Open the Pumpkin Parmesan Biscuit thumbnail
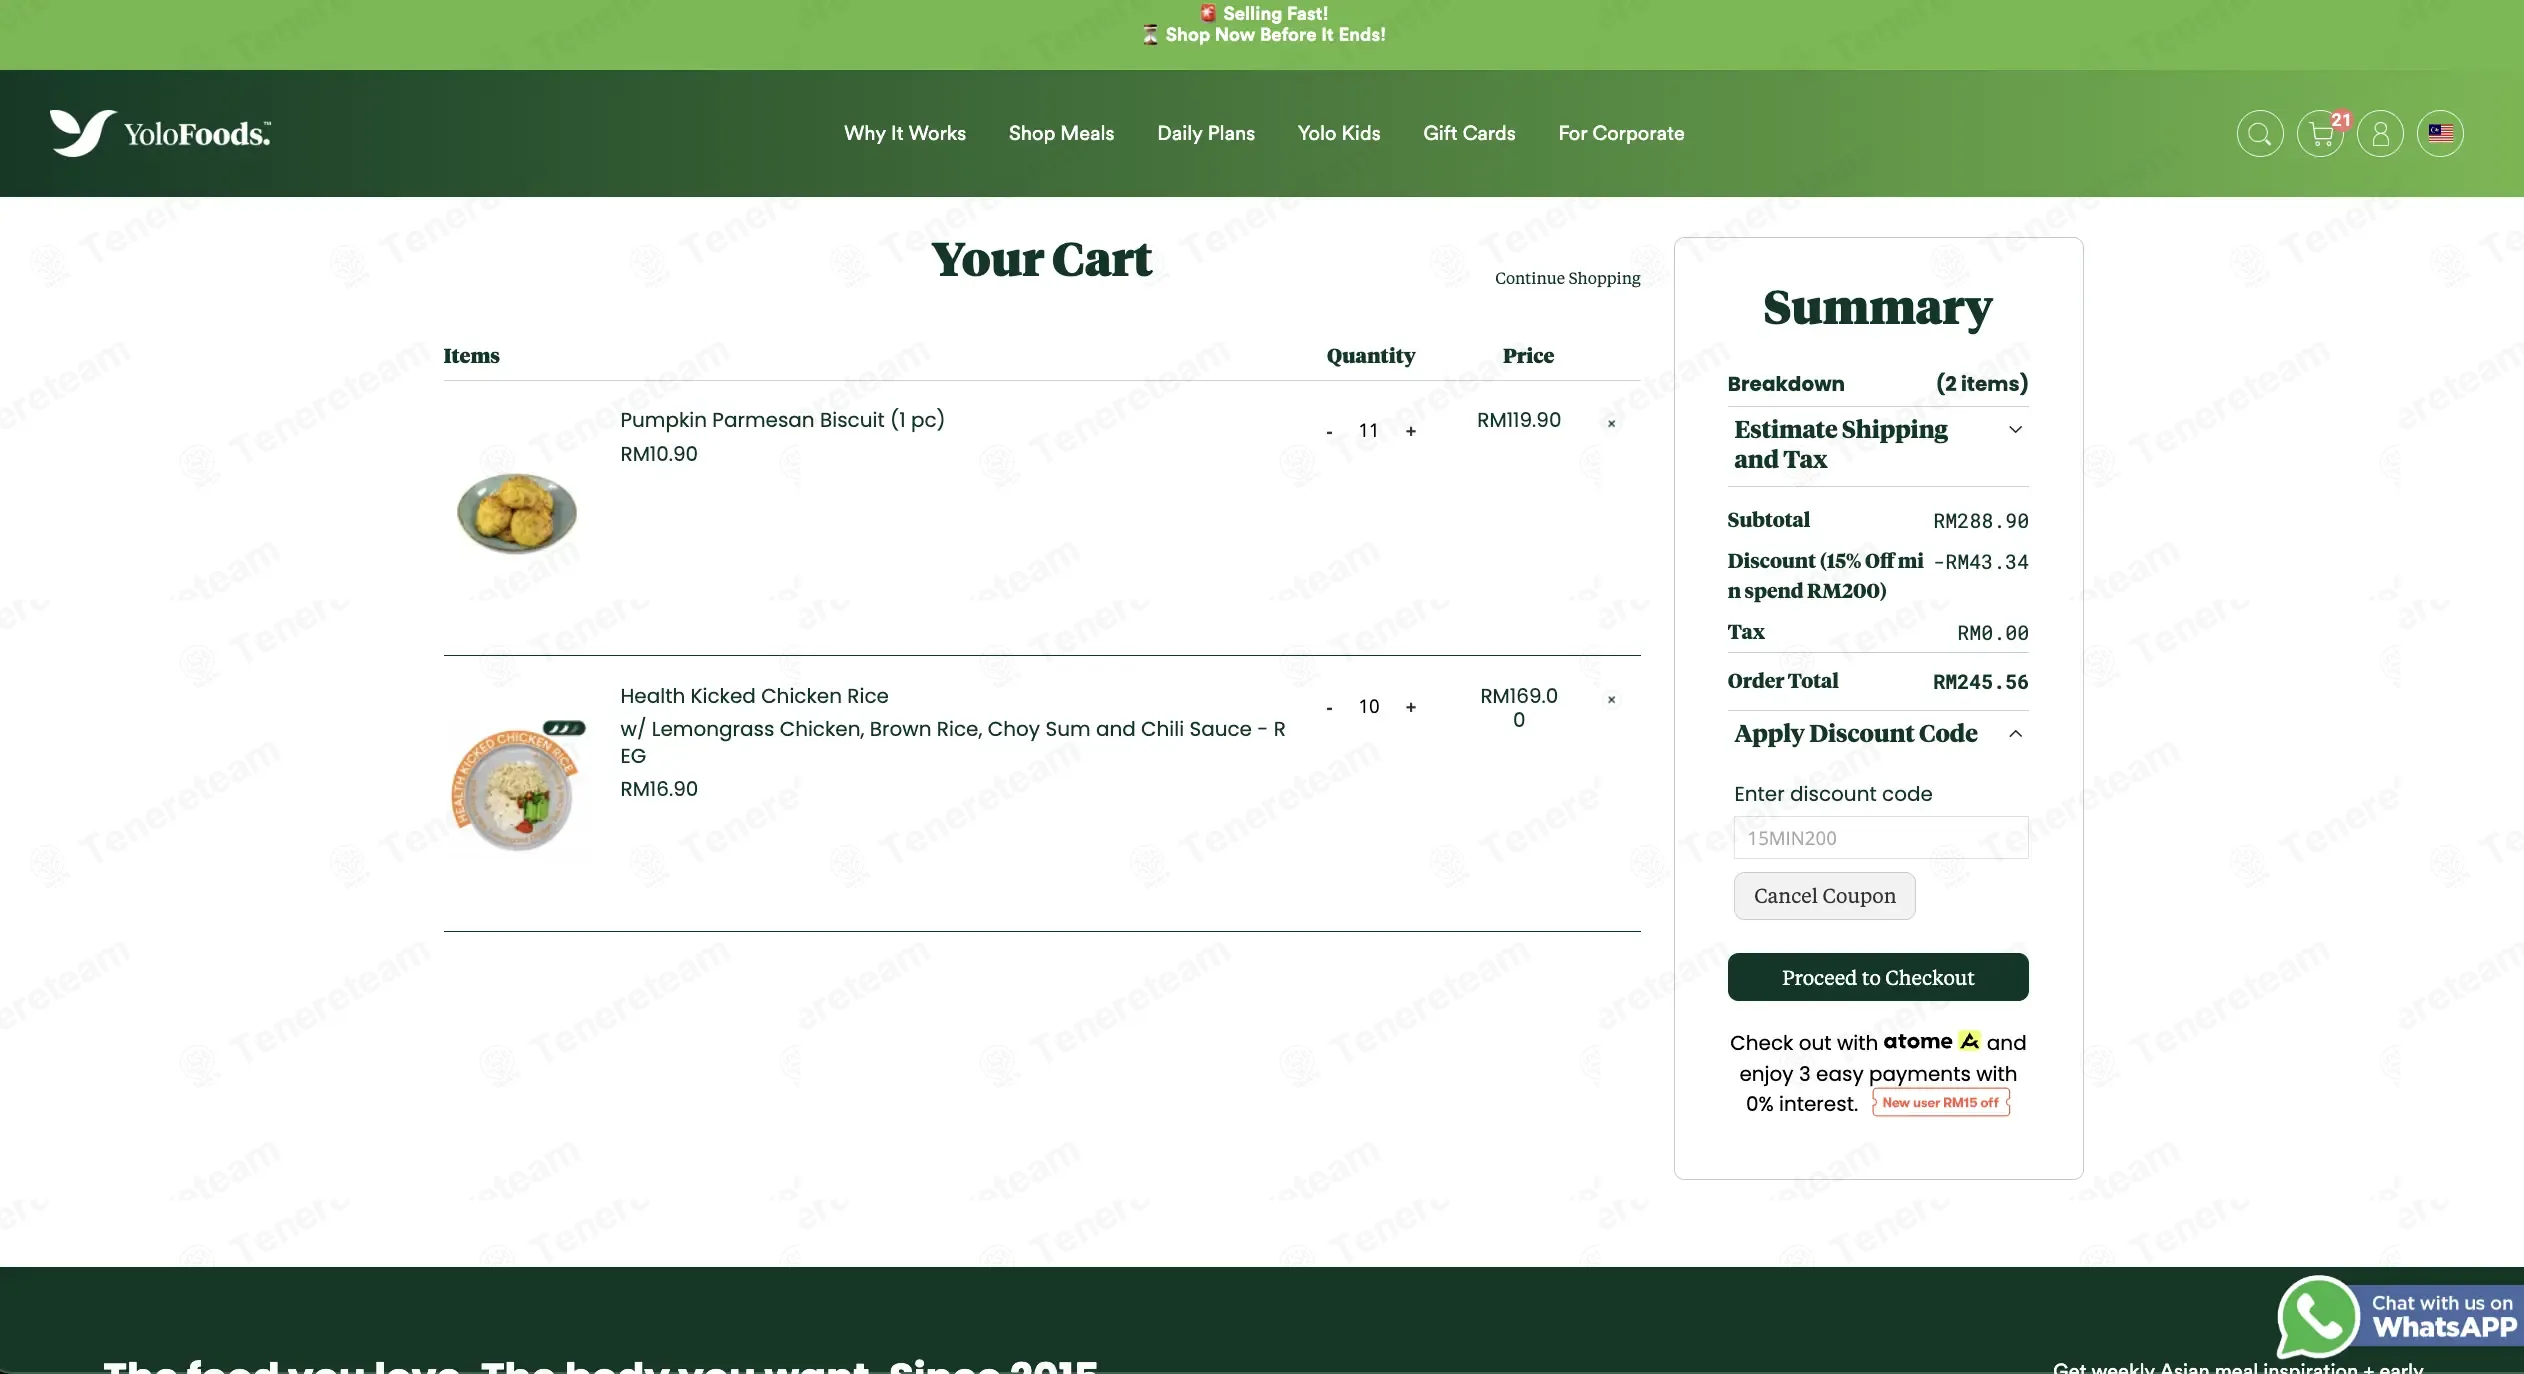 [517, 513]
